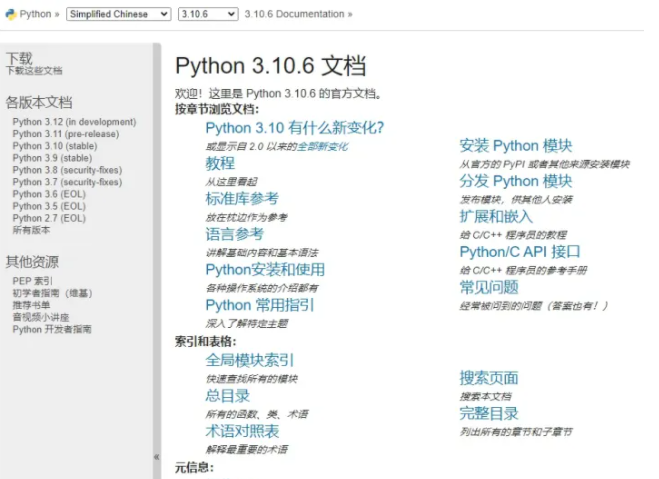This screenshot has width=659, height=479.
Task: Collapse the sidebar with « arrow
Action: (156, 457)
